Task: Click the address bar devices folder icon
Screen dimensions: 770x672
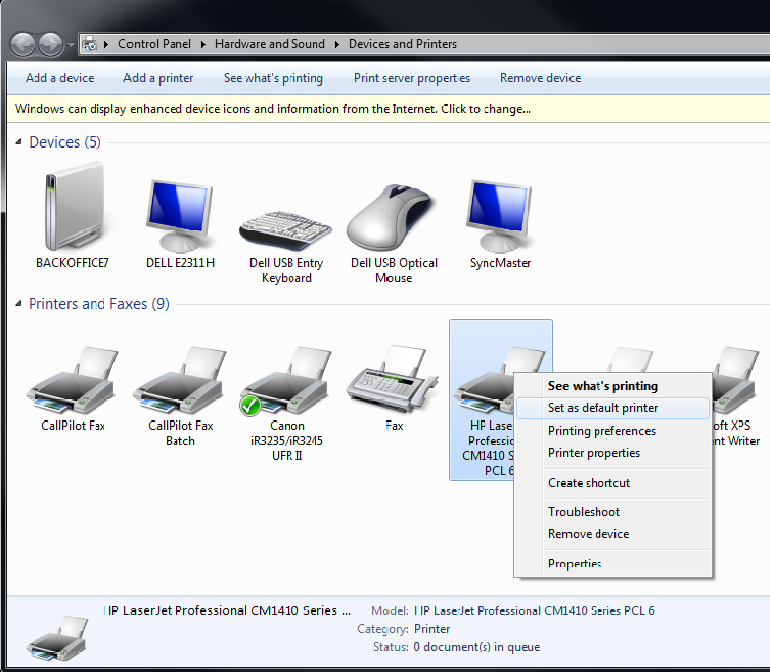Action: 89,44
